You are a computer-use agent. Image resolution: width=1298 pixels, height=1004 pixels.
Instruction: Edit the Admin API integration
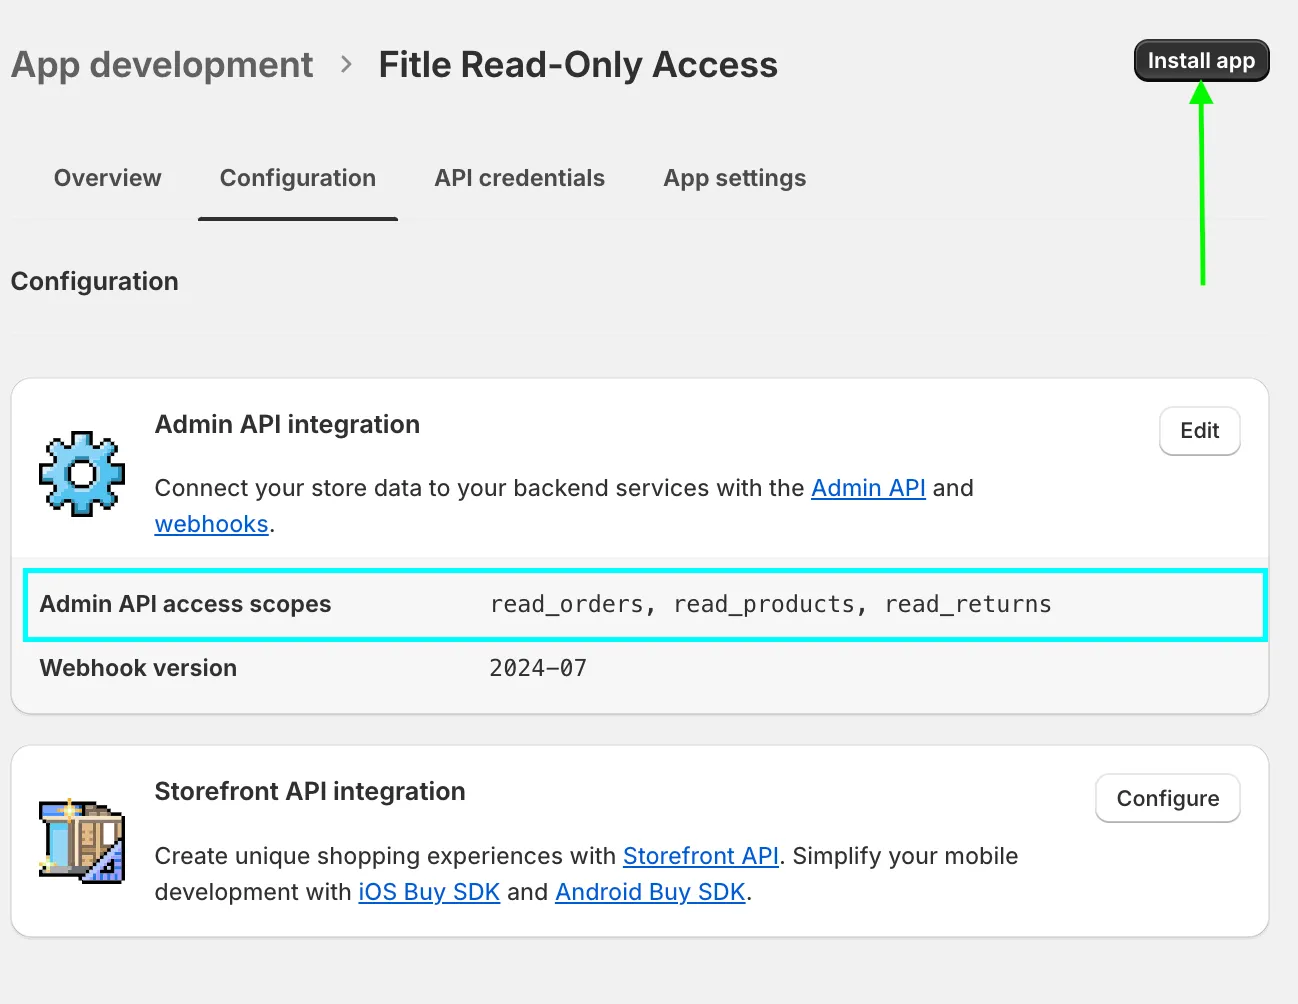coord(1199,431)
